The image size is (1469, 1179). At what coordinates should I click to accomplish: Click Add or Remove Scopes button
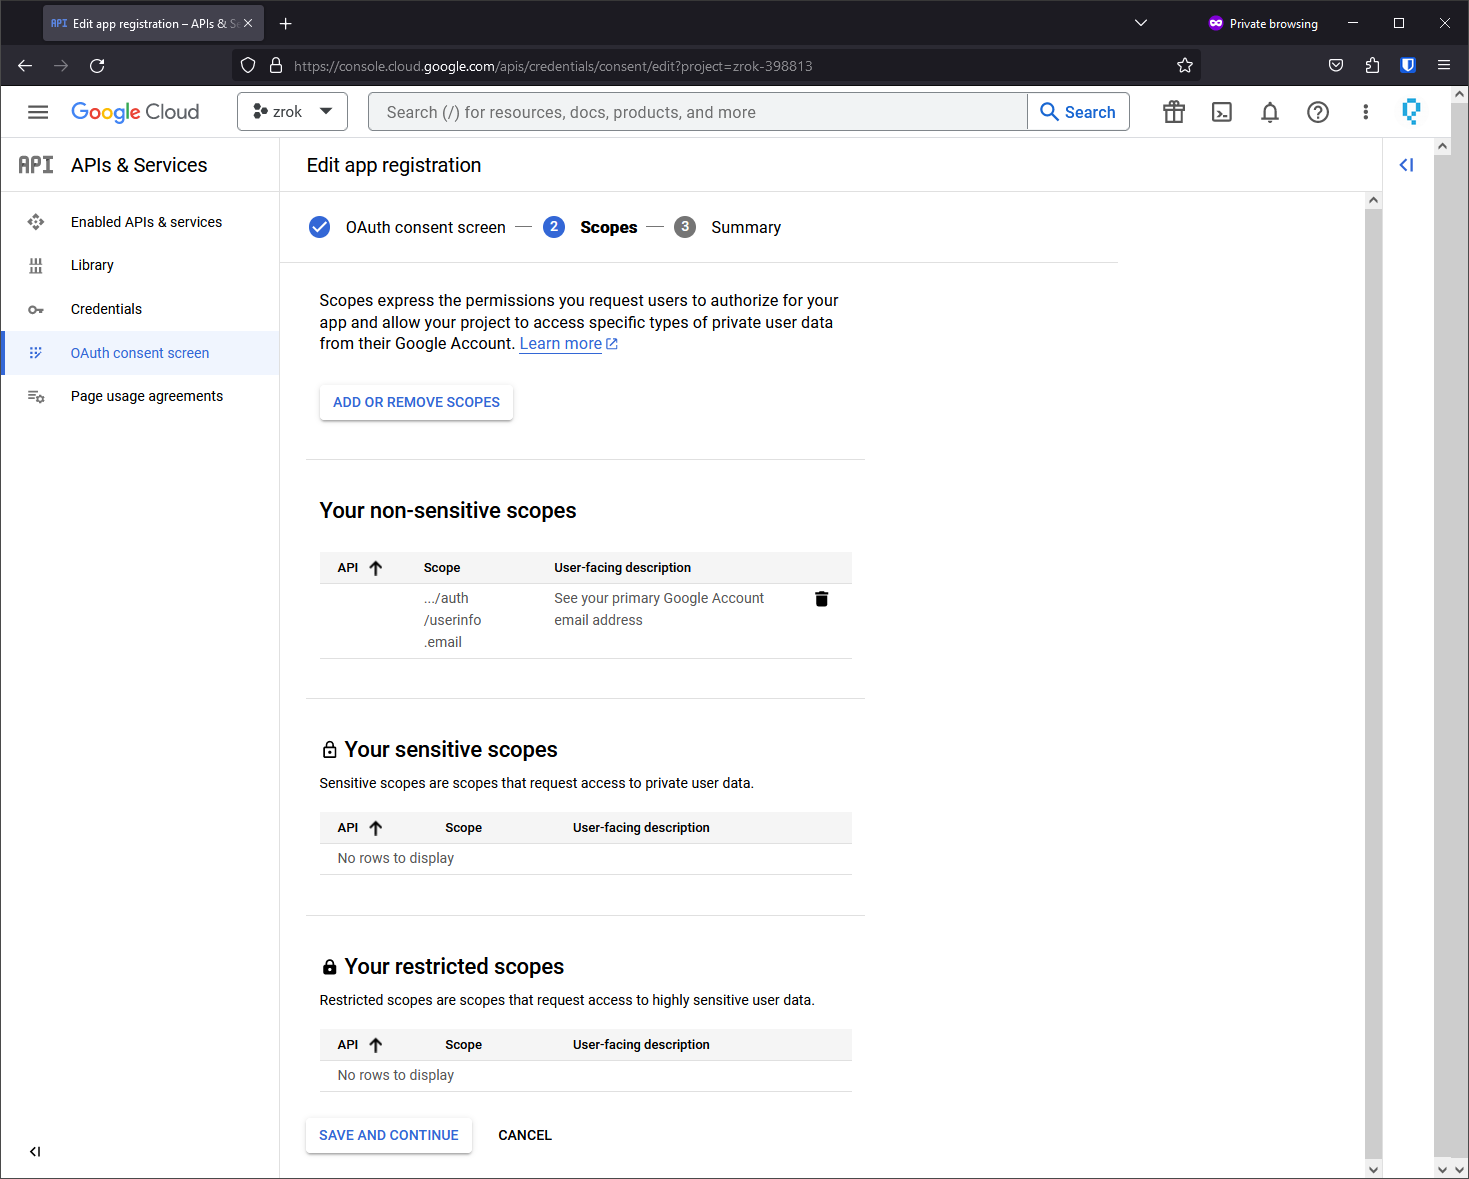tap(416, 402)
